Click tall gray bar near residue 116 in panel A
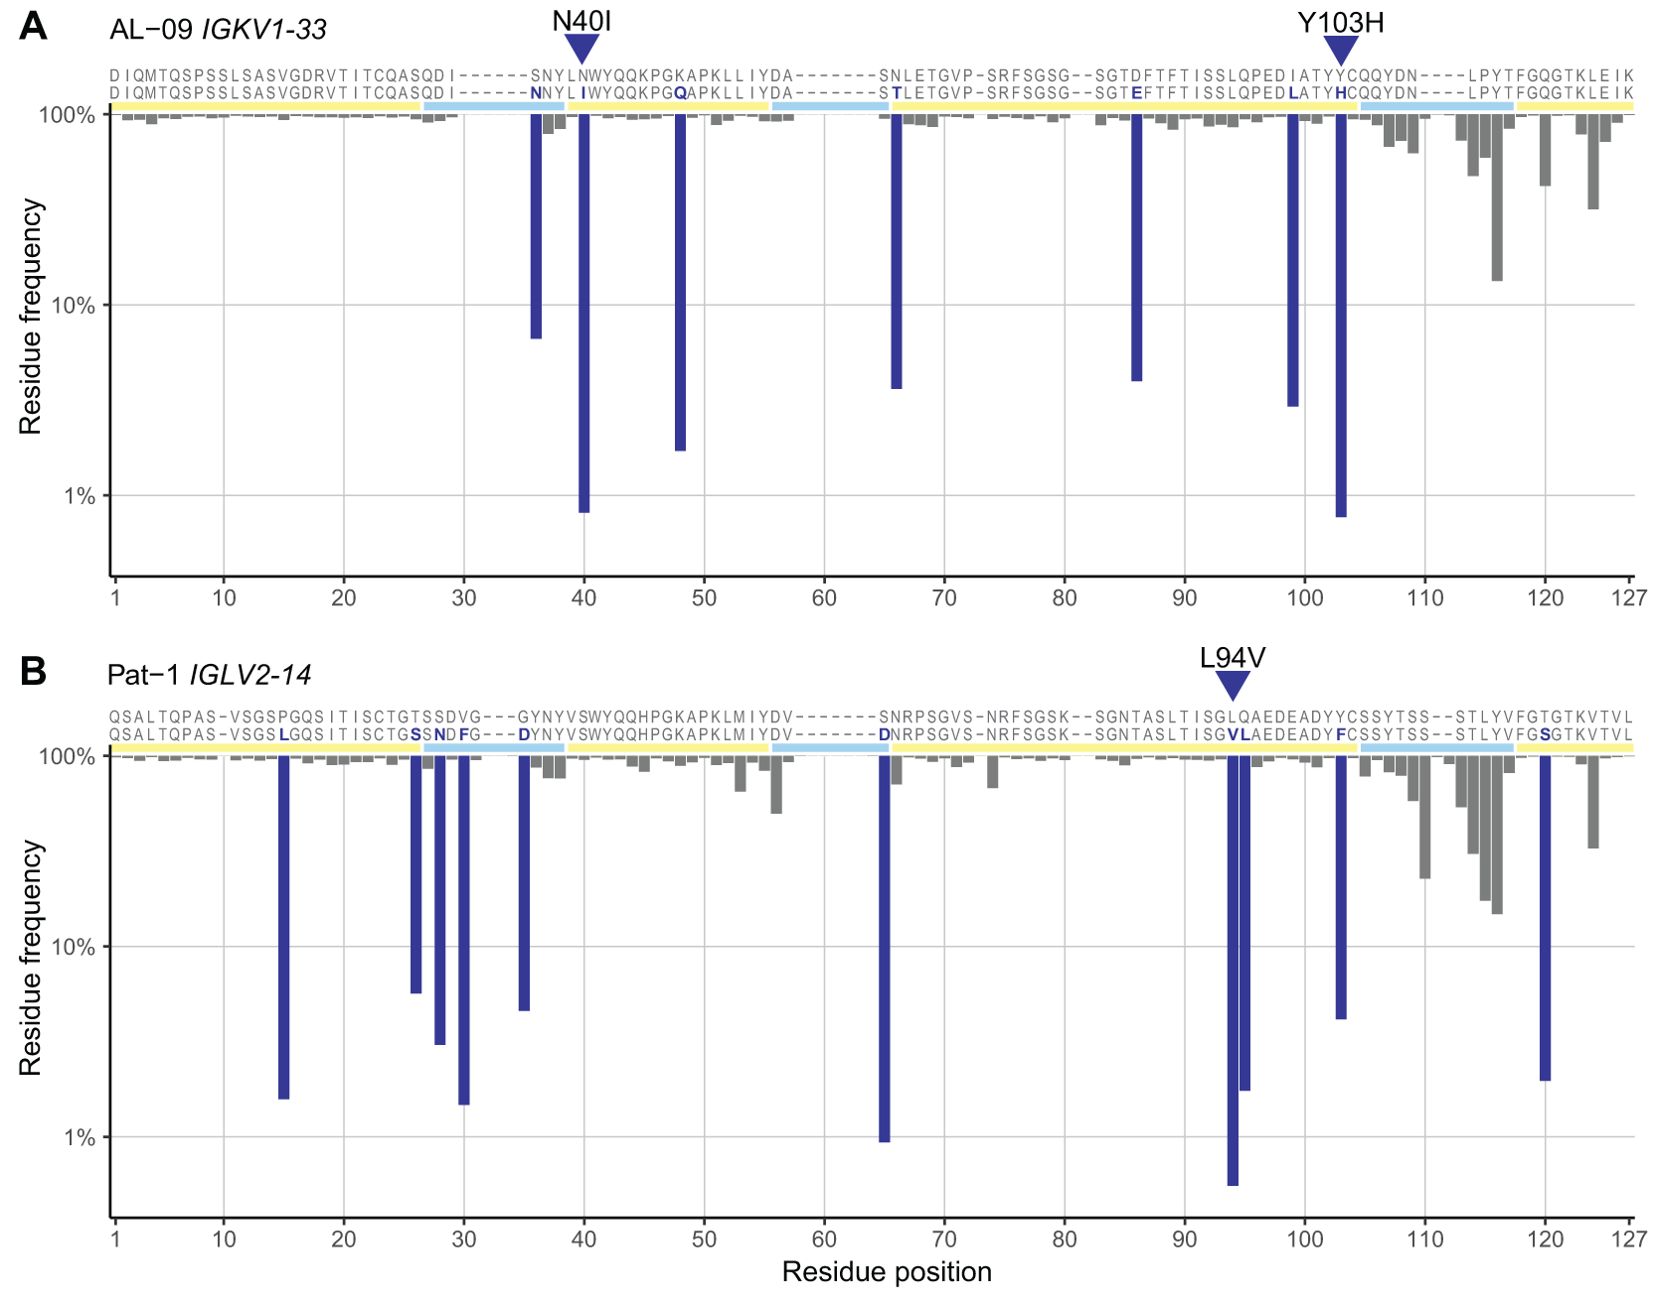The width and height of the screenshot is (1654, 1305). (1497, 197)
